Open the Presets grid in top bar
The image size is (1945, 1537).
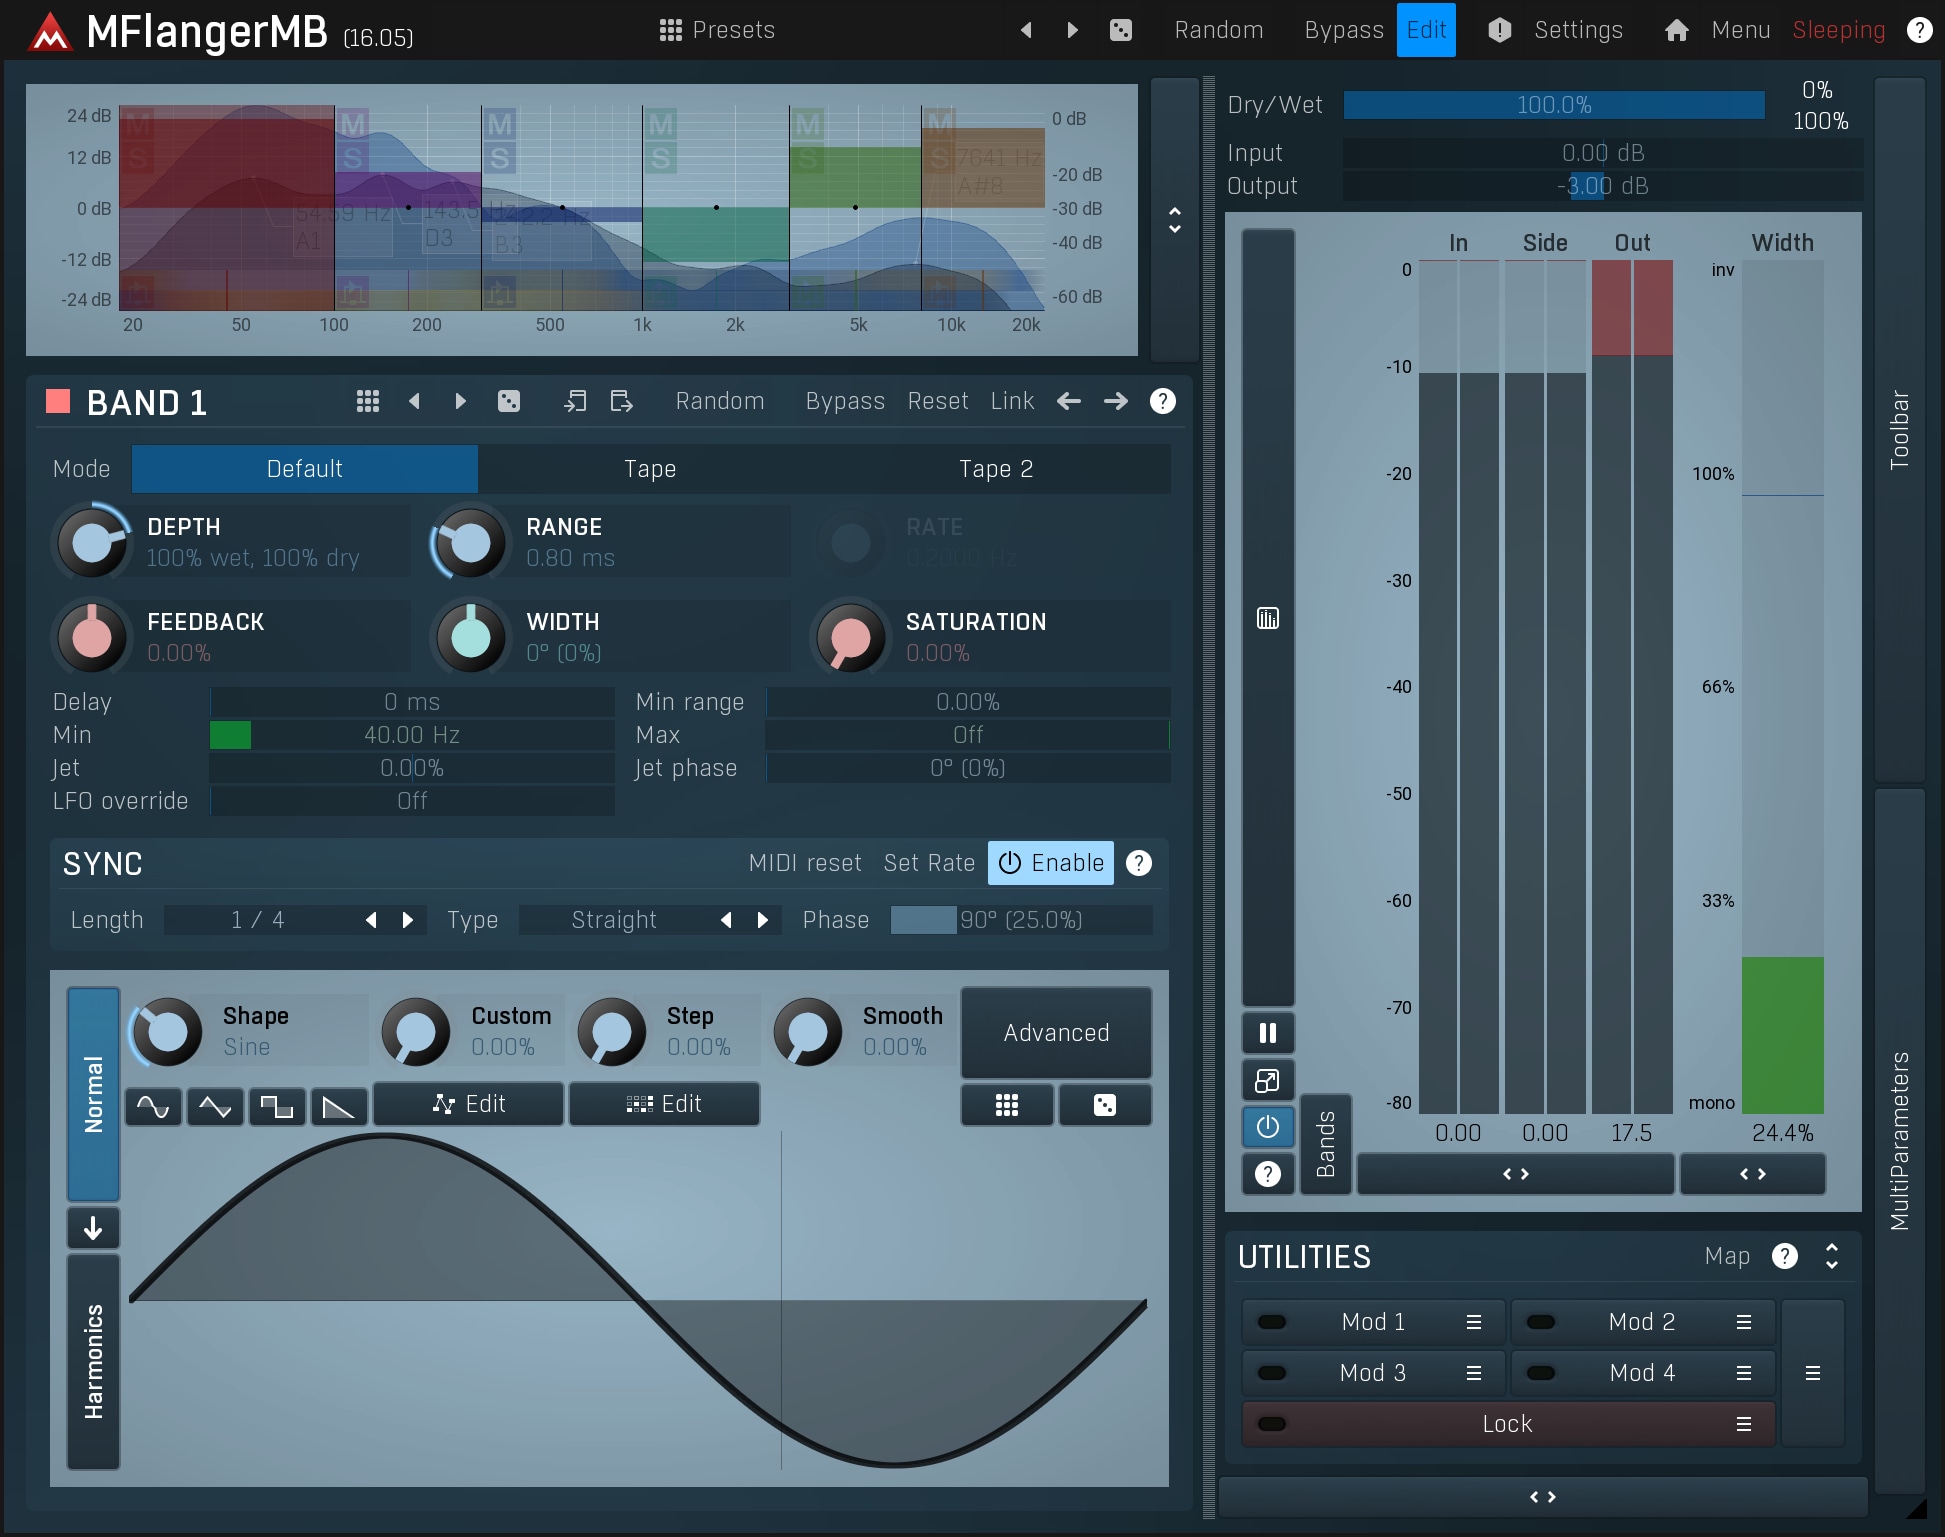(x=716, y=30)
